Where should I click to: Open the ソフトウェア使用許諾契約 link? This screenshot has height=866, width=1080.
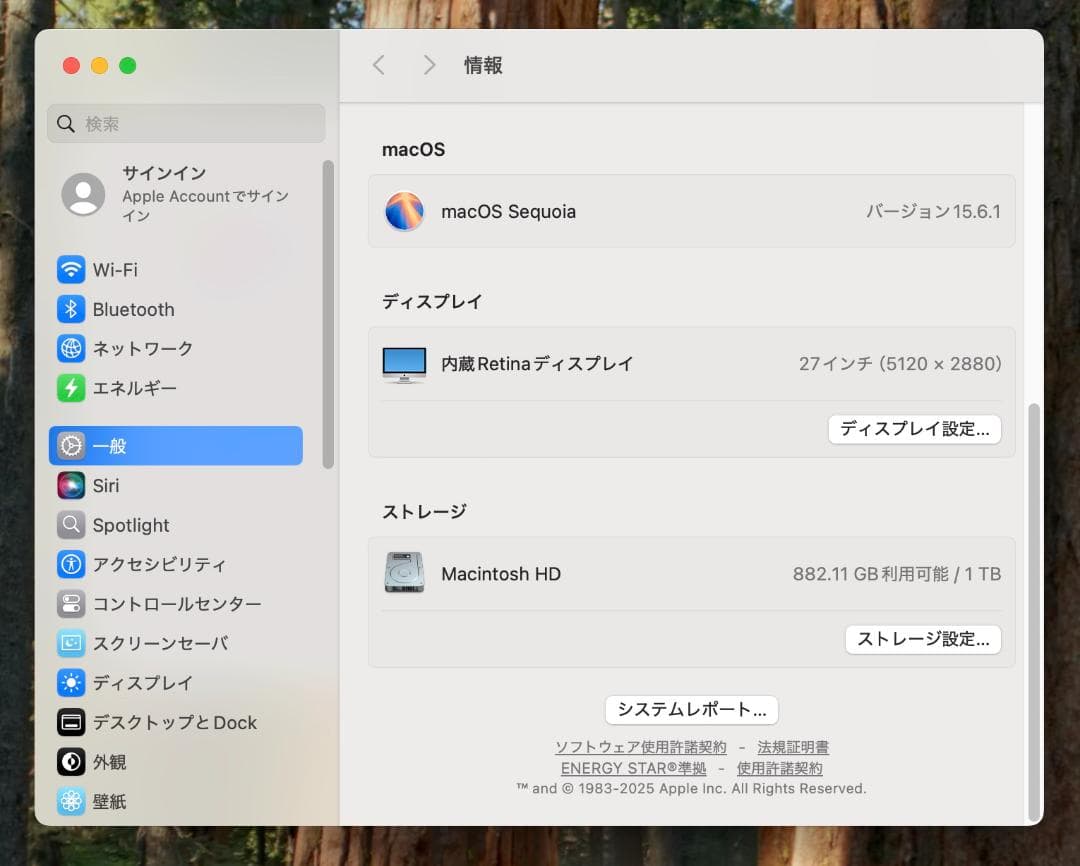click(641, 747)
